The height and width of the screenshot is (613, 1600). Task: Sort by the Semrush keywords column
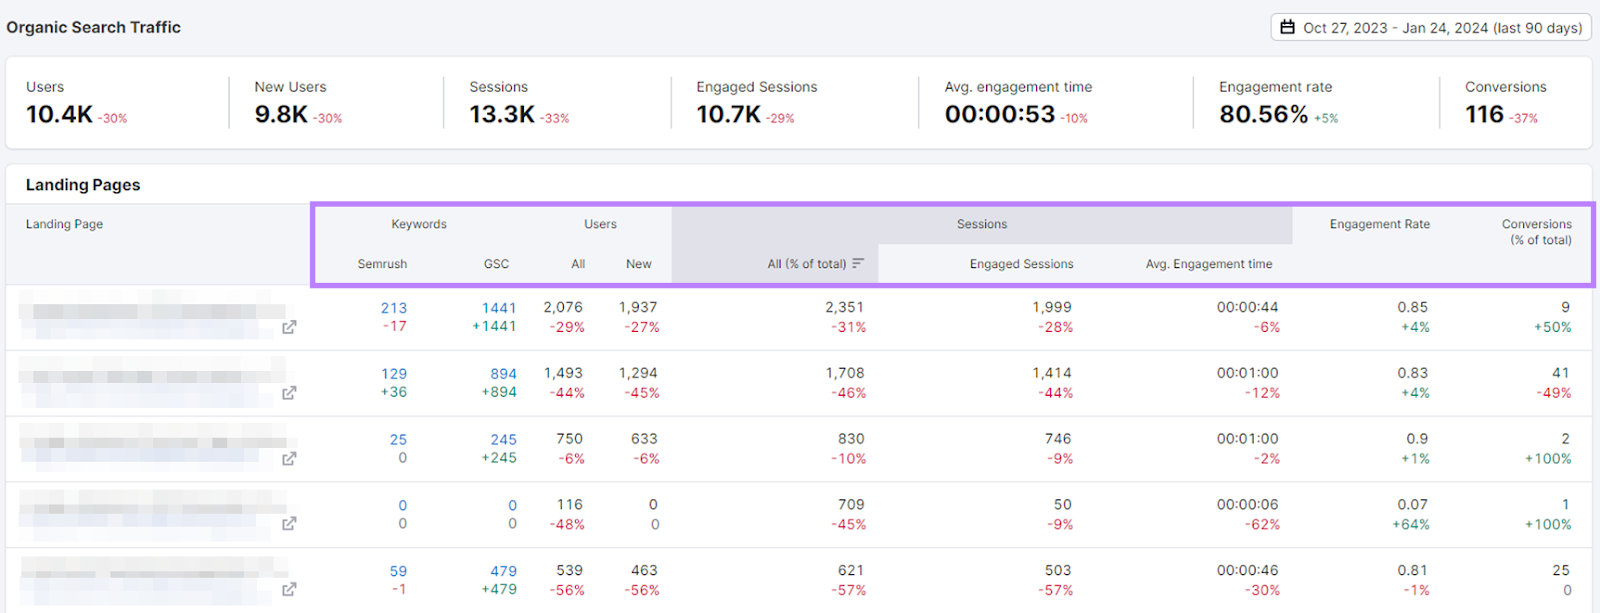click(x=382, y=264)
